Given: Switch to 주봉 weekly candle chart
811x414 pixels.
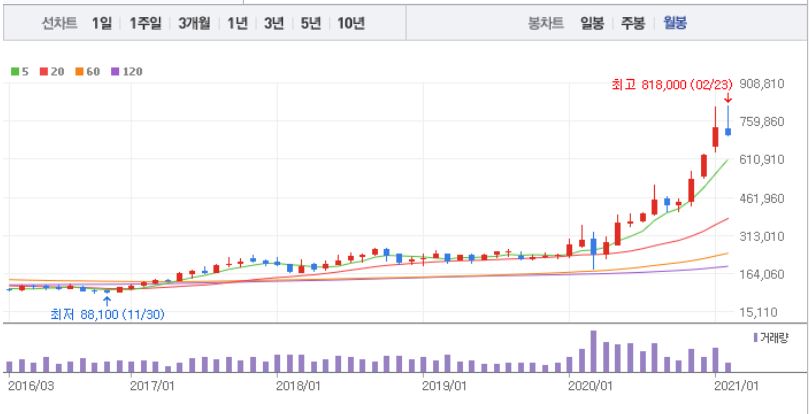Looking at the screenshot, I should (x=634, y=23).
